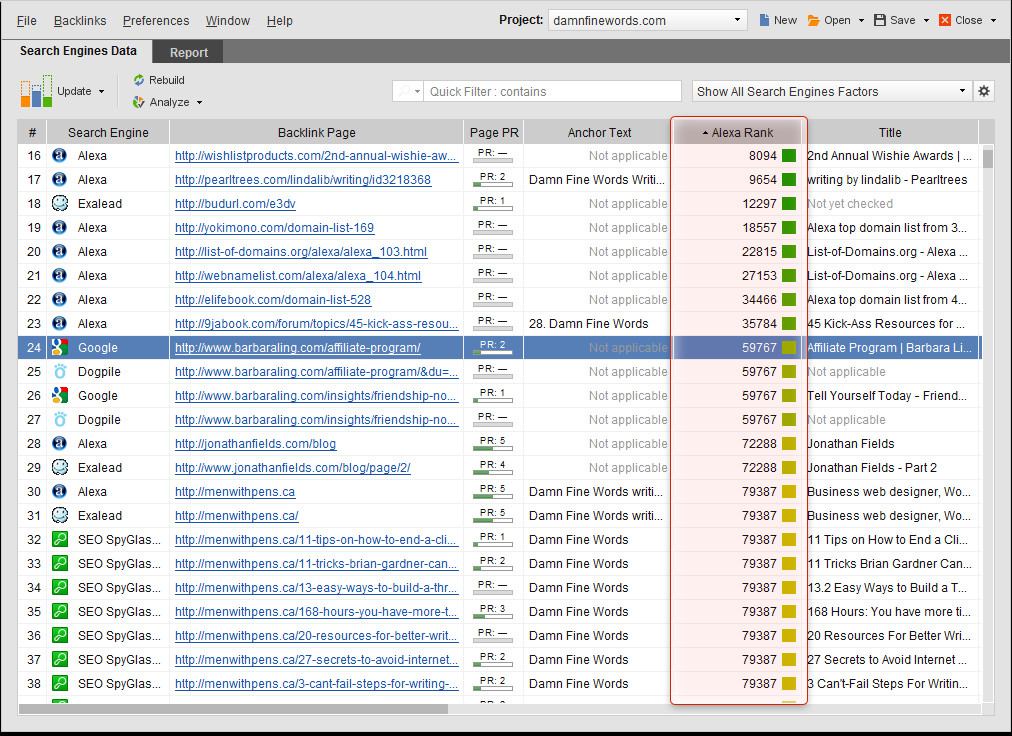Click the Google icon in row 26

point(59,395)
